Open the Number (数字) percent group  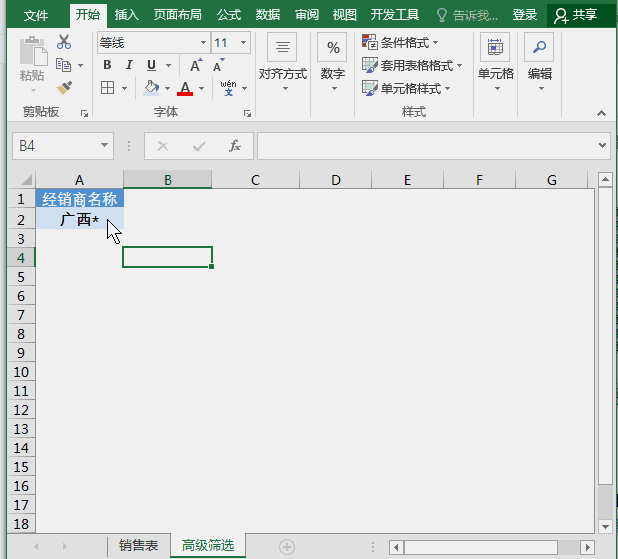[332, 63]
